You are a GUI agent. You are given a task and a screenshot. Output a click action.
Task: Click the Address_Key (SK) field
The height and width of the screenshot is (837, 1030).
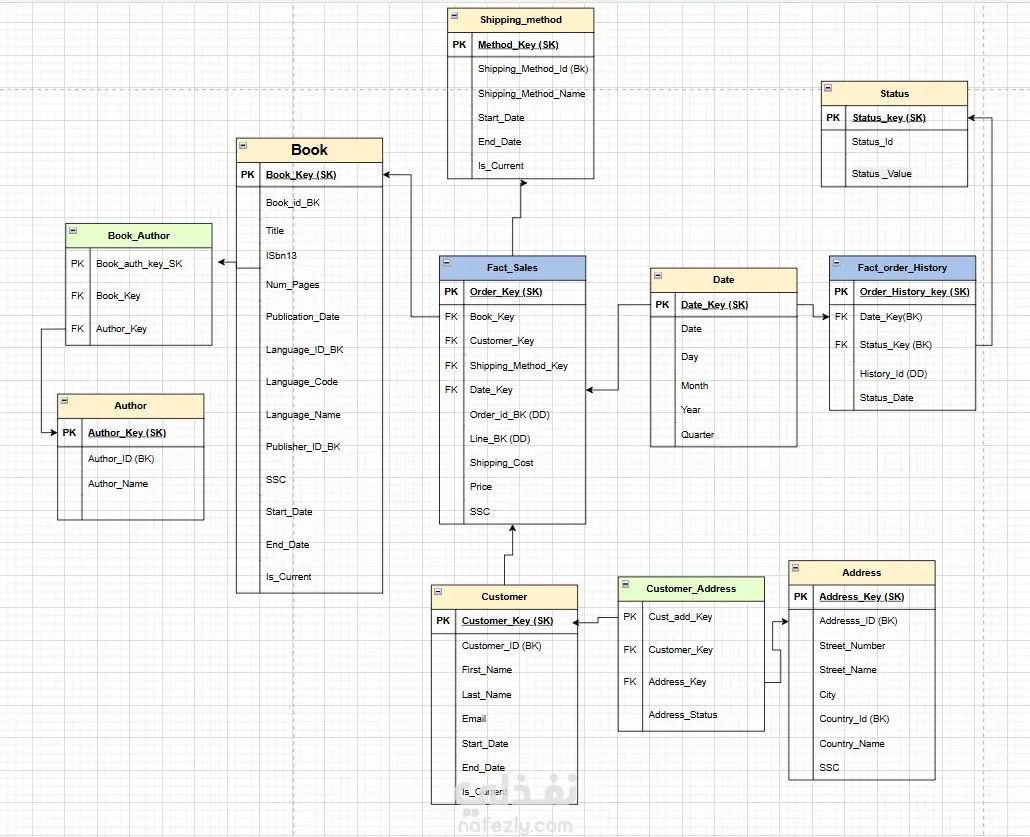click(861, 597)
